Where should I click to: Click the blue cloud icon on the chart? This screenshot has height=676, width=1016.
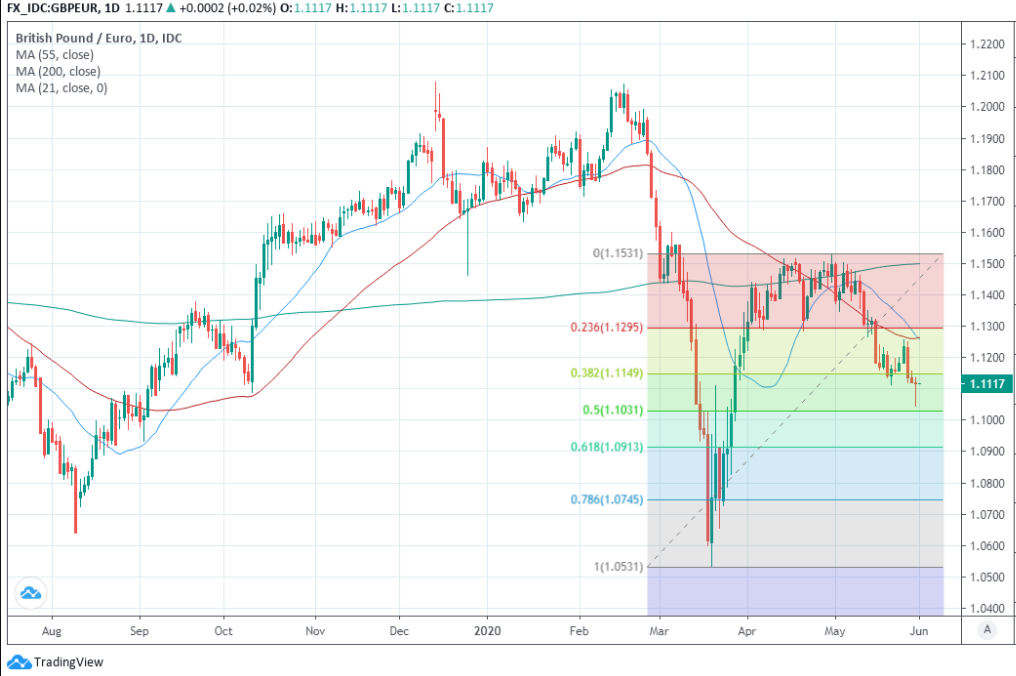(x=32, y=593)
